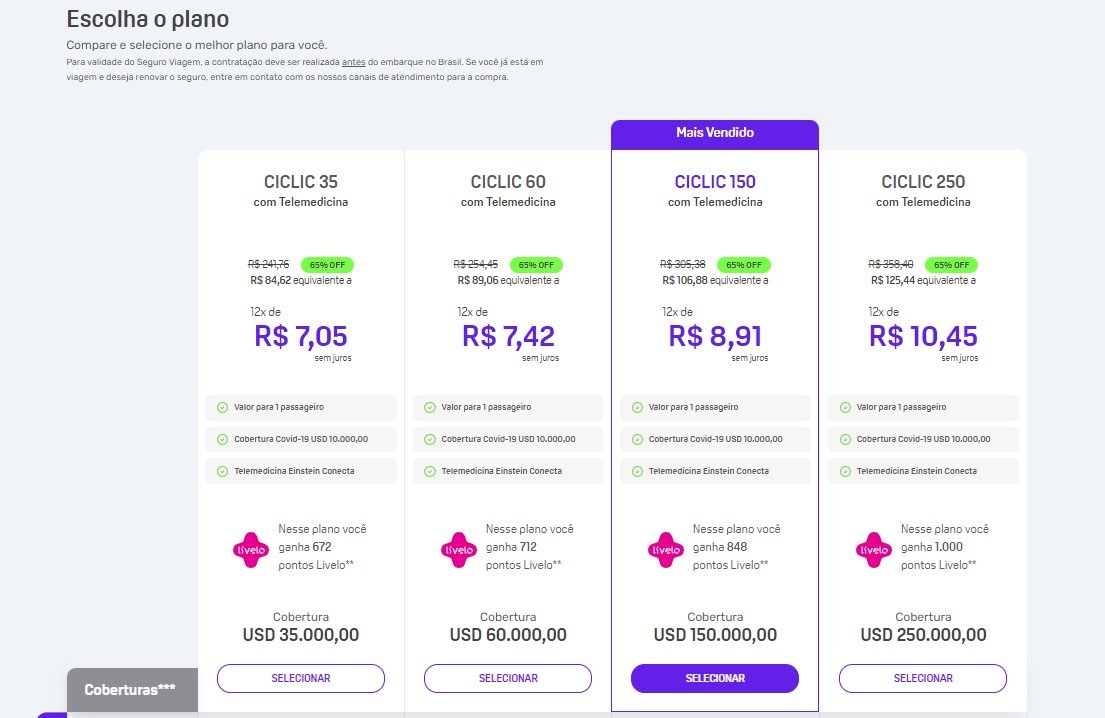Select the CICLIC 250 plan
Image resolution: width=1105 pixels, height=718 pixels.
(923, 678)
